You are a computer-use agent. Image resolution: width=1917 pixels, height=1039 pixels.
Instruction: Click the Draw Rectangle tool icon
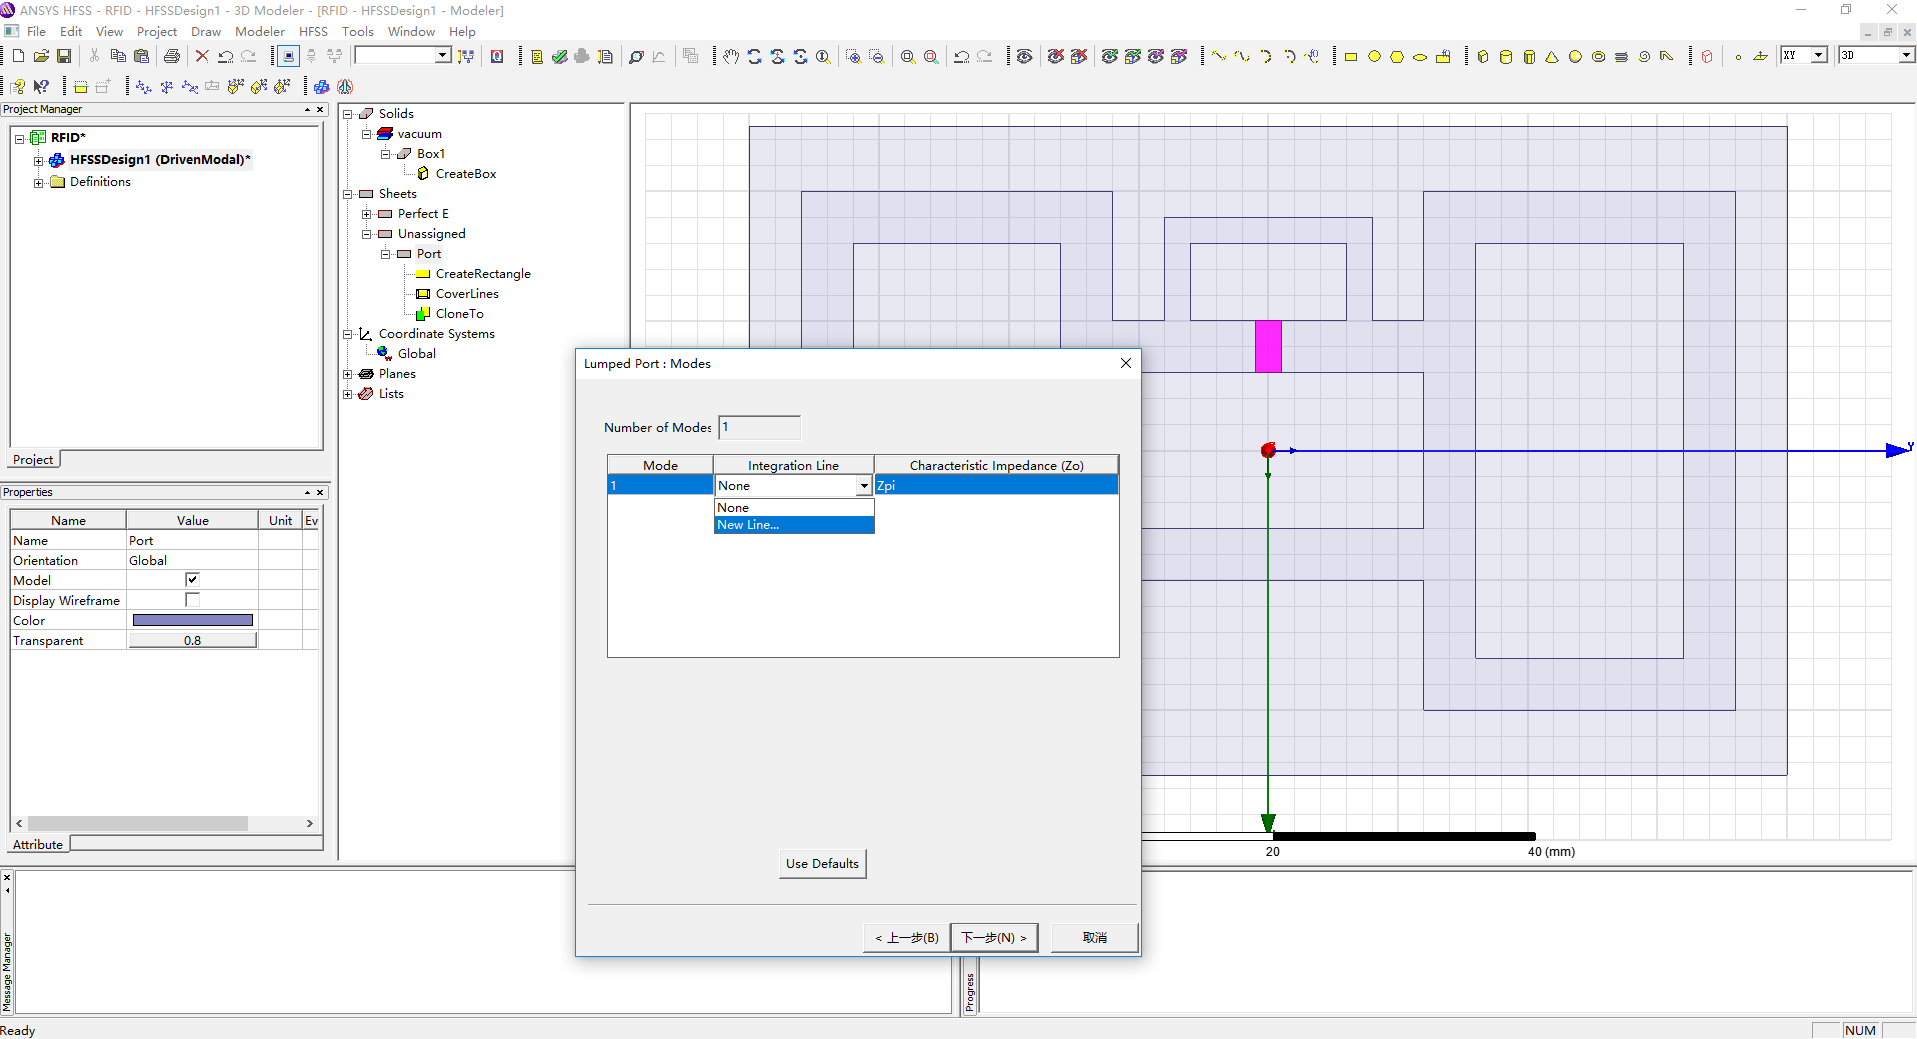point(1351,57)
